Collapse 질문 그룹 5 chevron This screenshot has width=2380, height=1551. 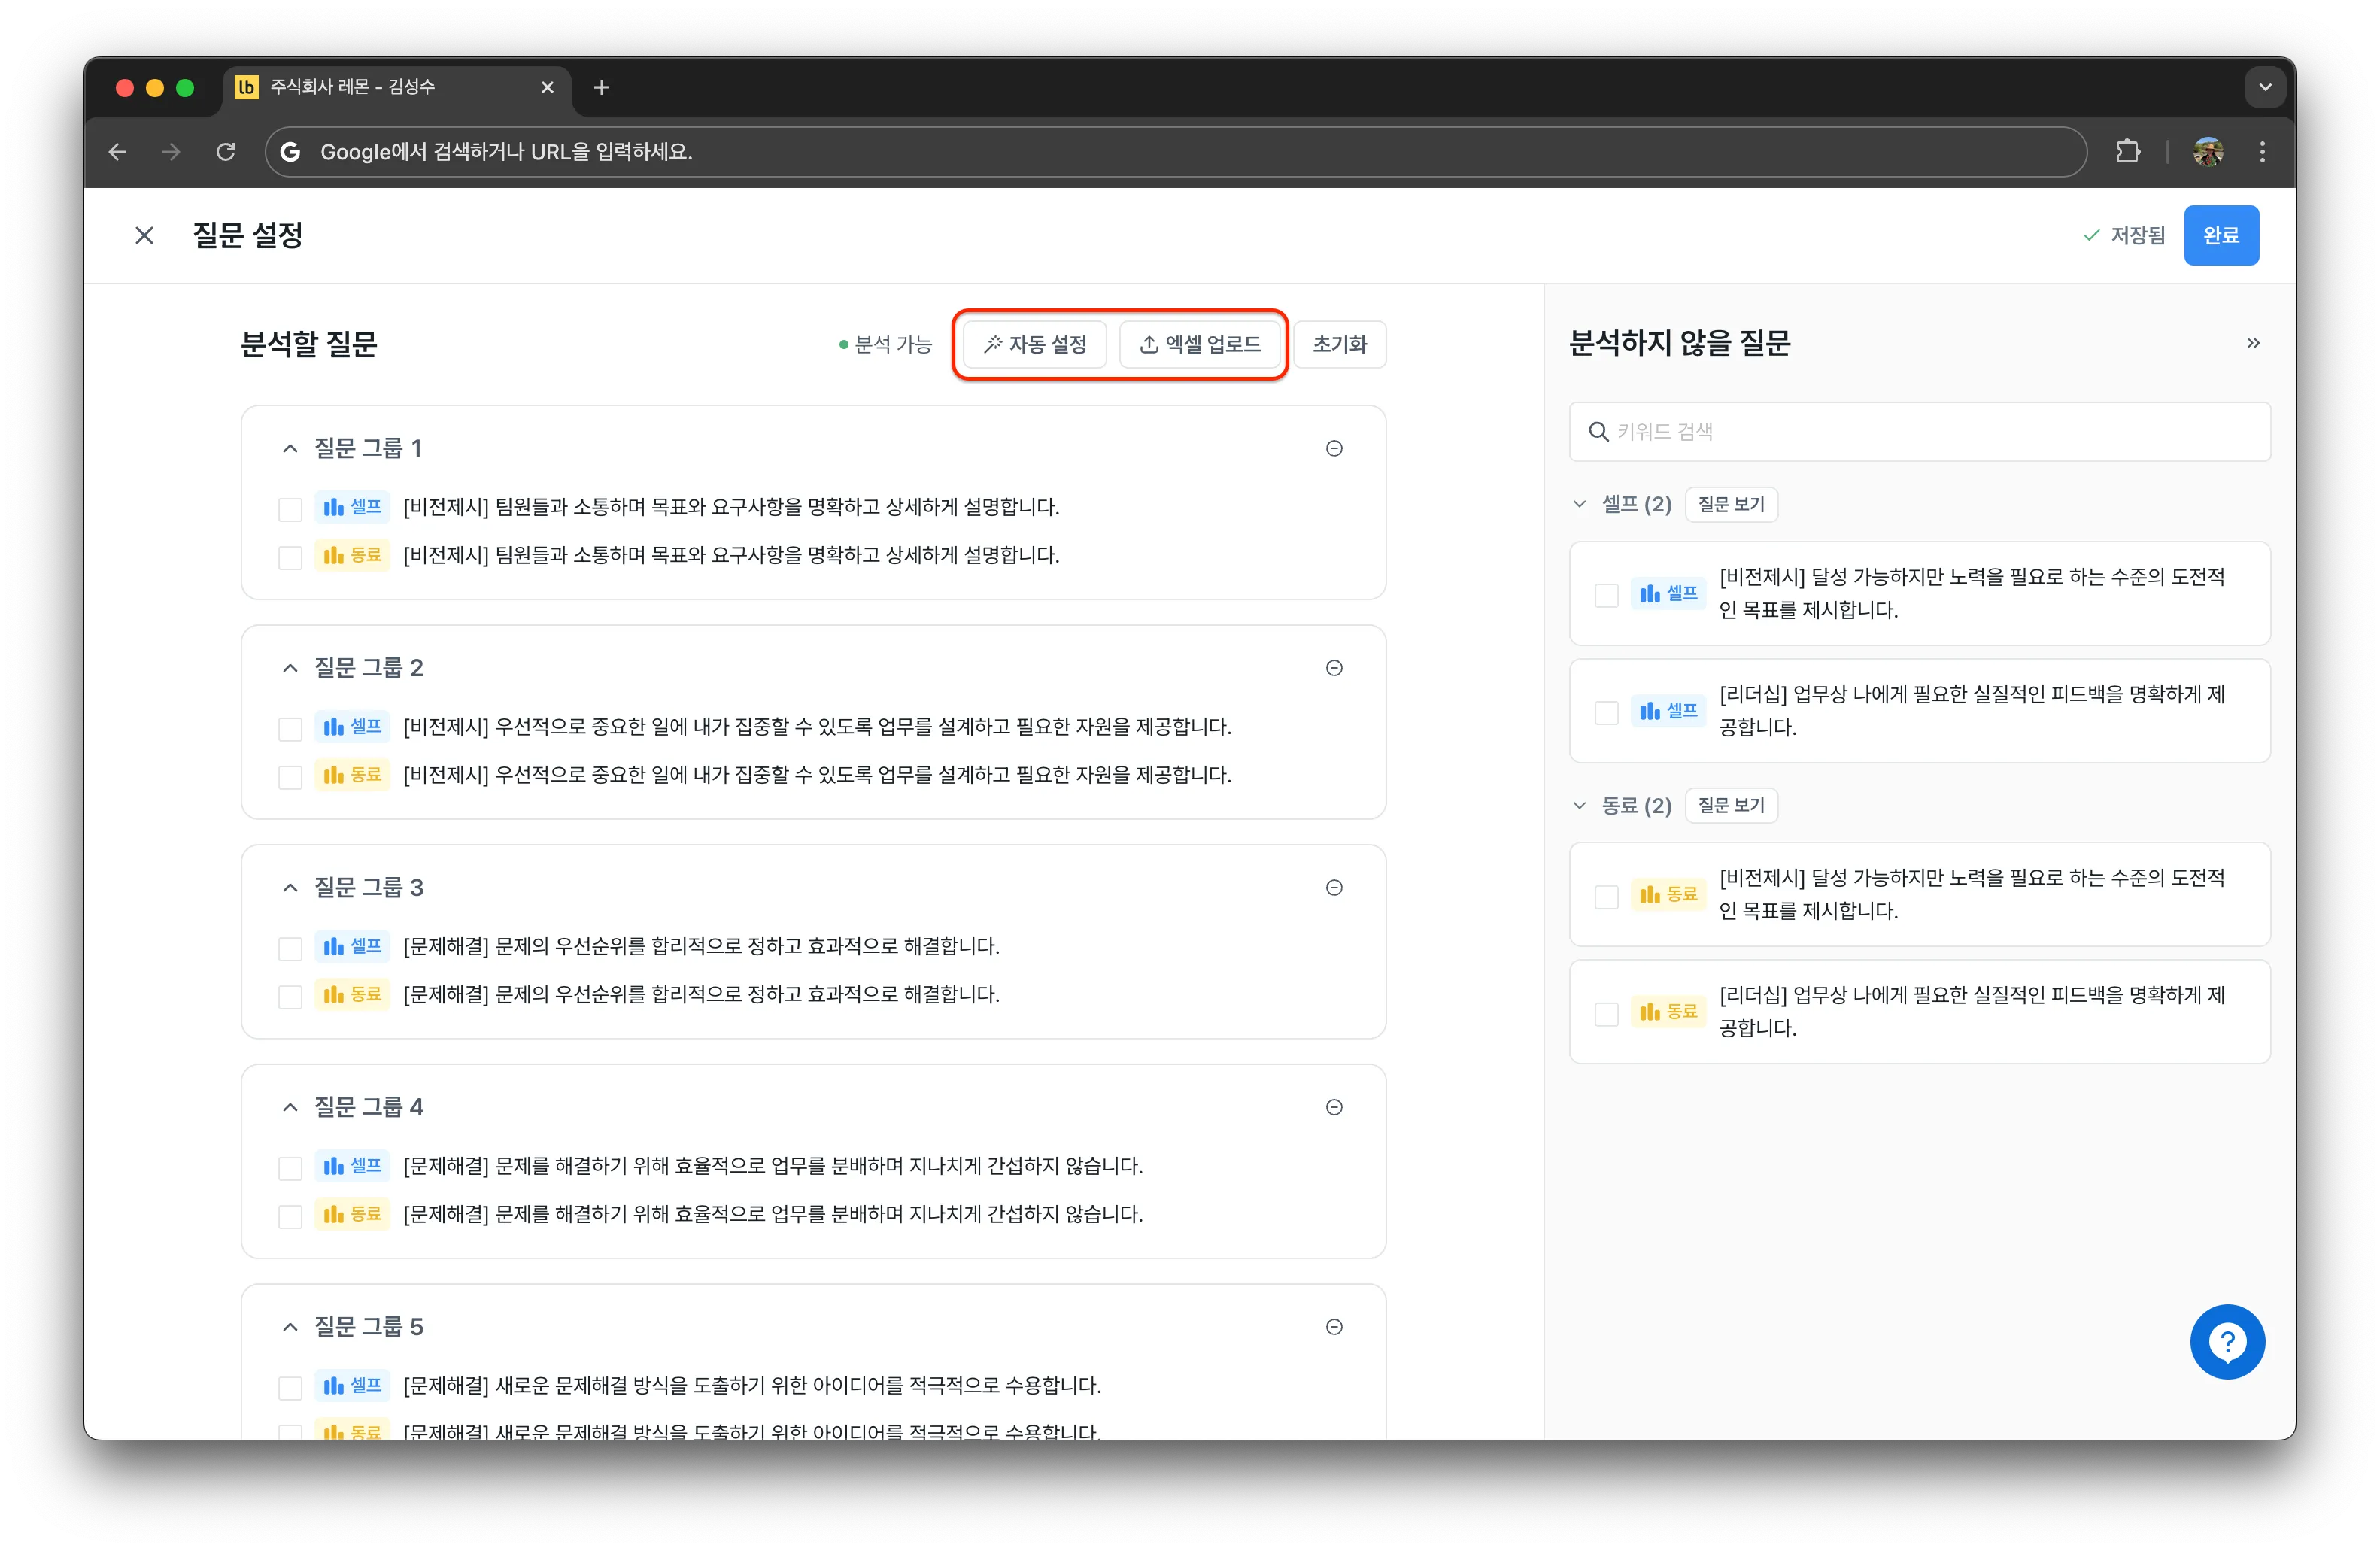coord(290,1327)
